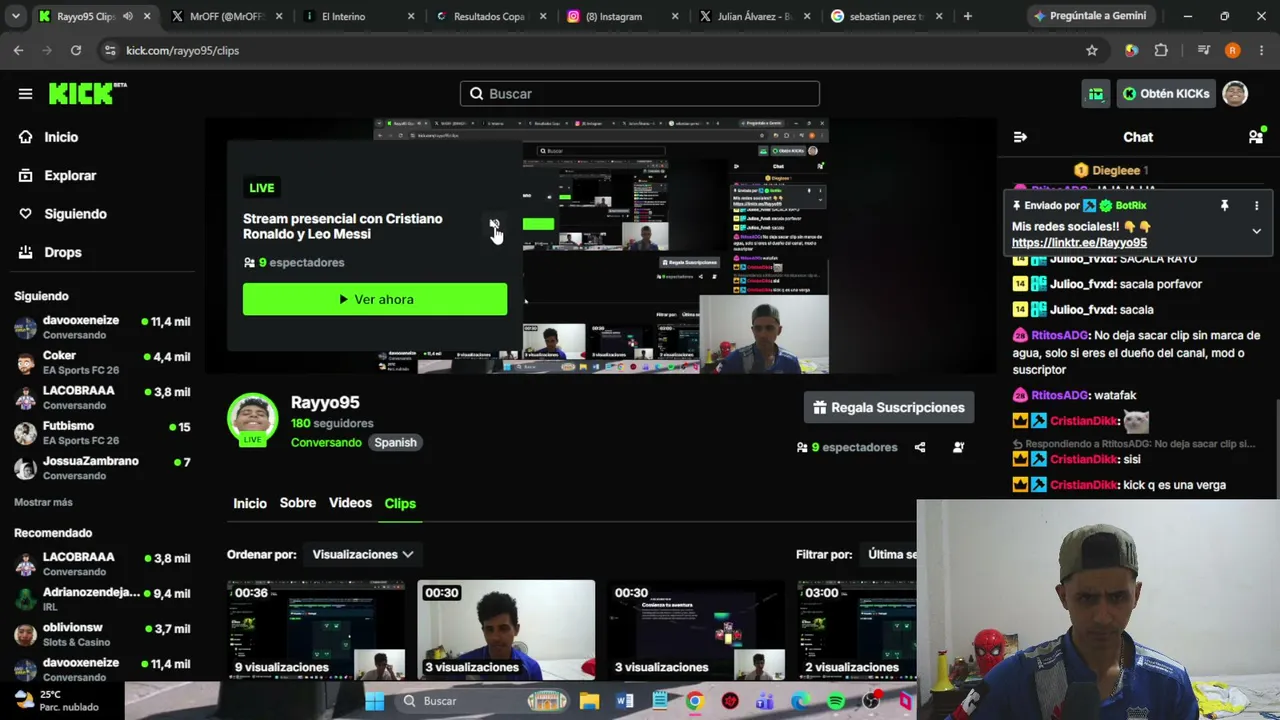Open RtitosADG reply context in chat

coord(1135,443)
